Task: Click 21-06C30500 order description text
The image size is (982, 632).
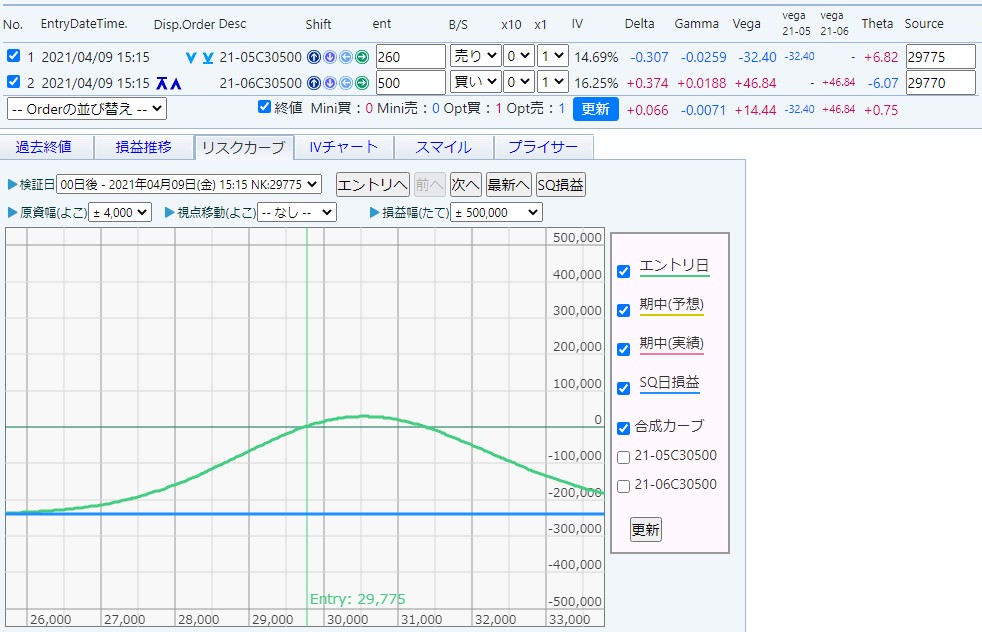Action: (261, 83)
